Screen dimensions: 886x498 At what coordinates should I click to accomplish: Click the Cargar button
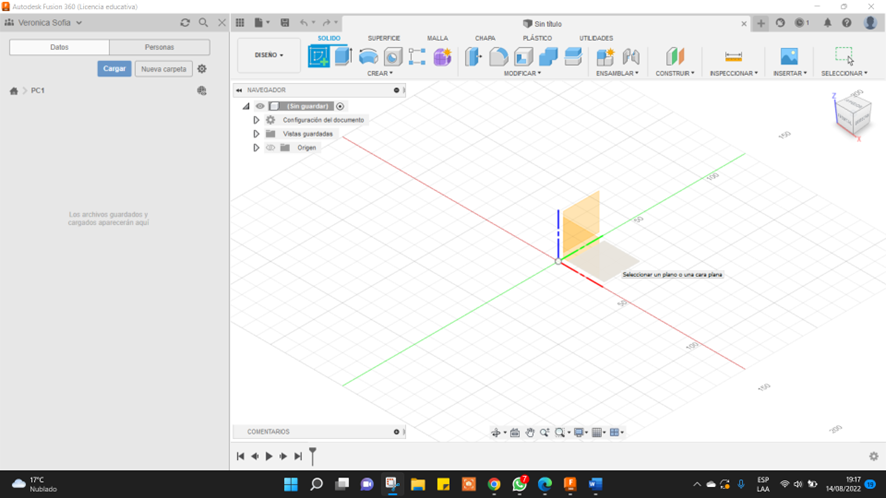click(x=114, y=69)
